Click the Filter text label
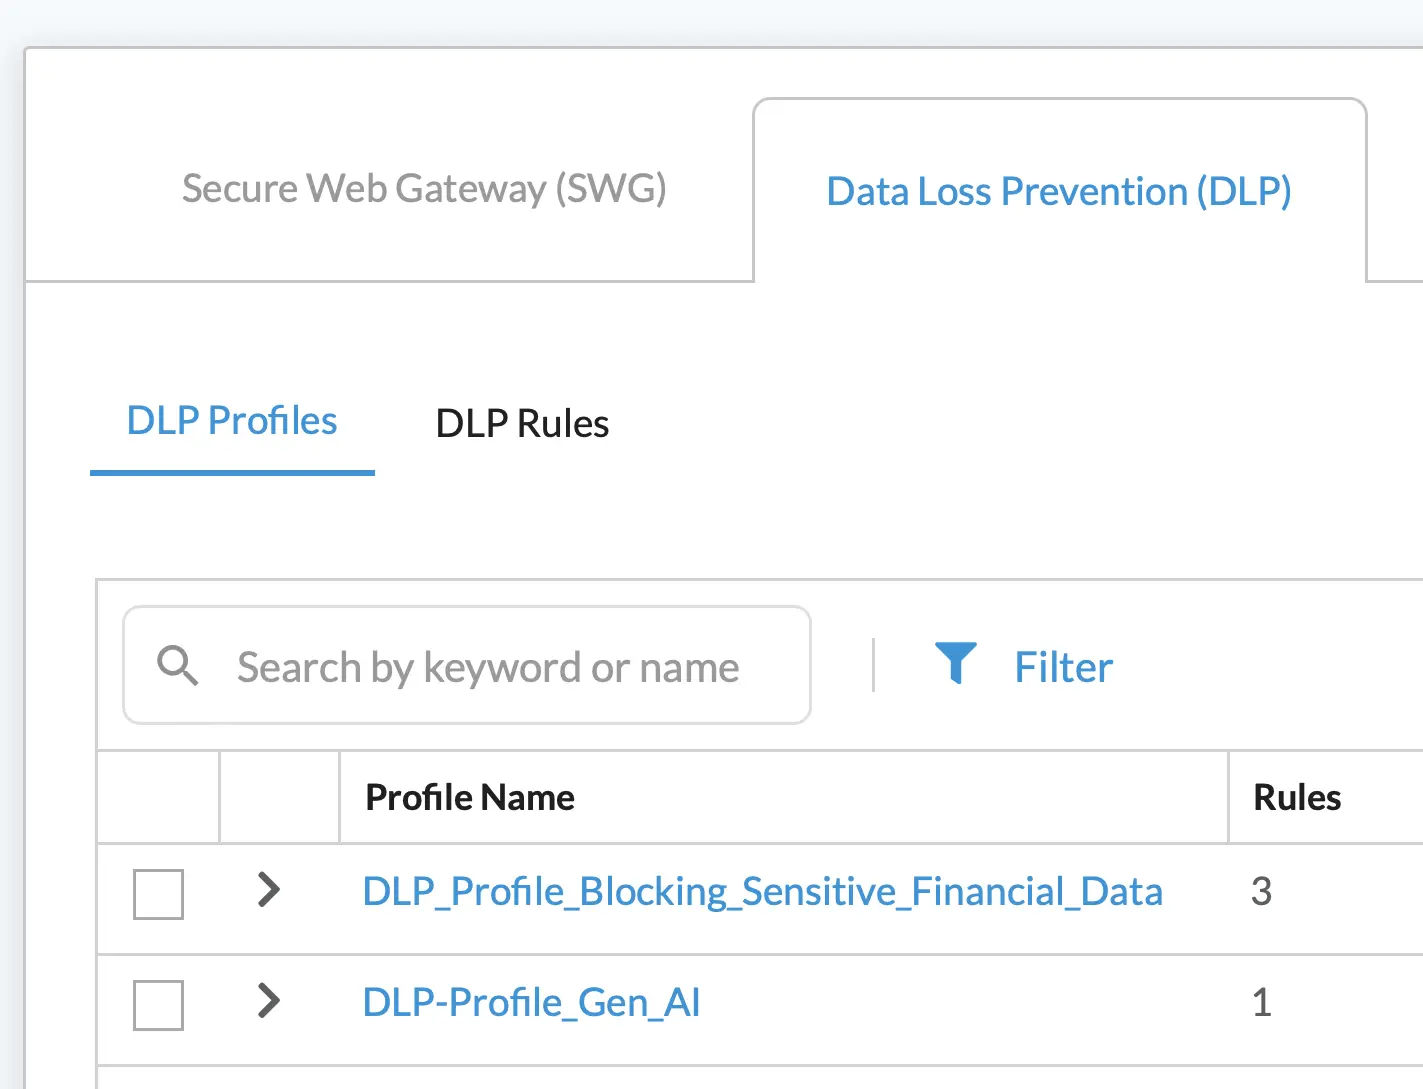The width and height of the screenshot is (1423, 1089). pyautogui.click(x=1063, y=667)
